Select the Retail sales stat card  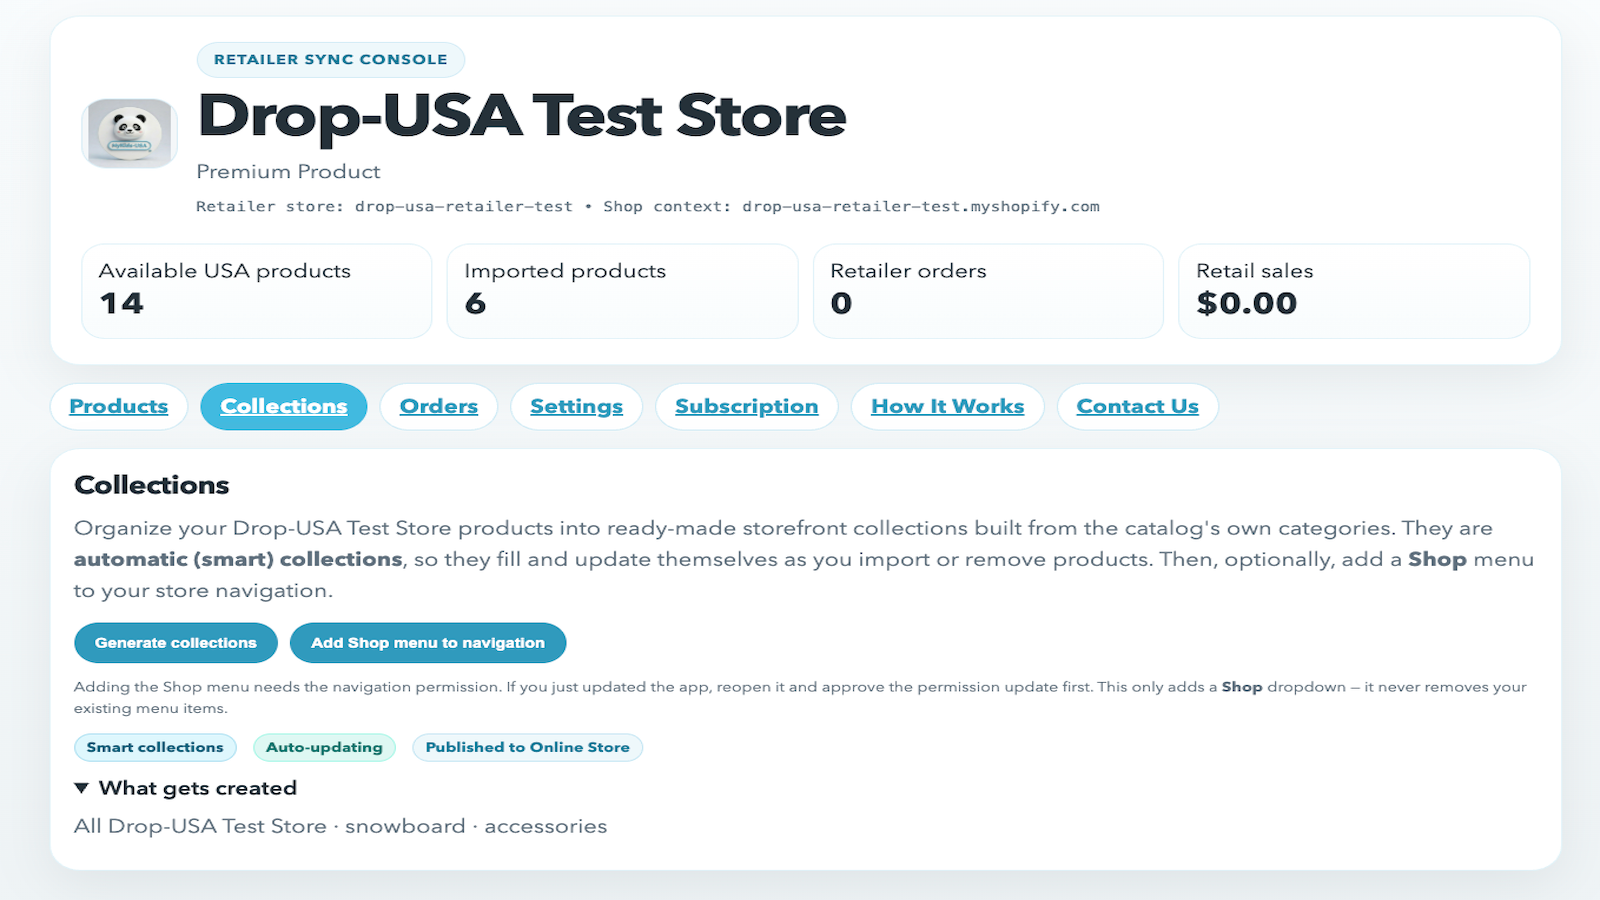click(x=1355, y=291)
